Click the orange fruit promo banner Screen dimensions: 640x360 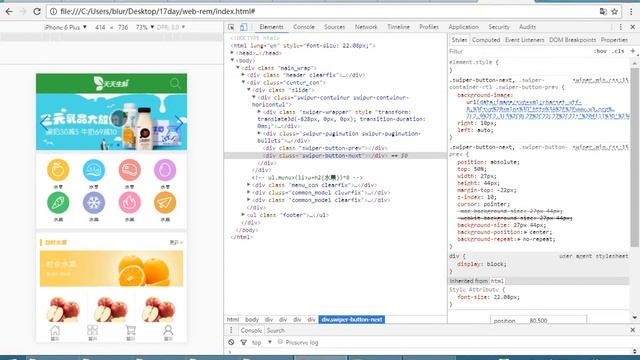tap(111, 269)
